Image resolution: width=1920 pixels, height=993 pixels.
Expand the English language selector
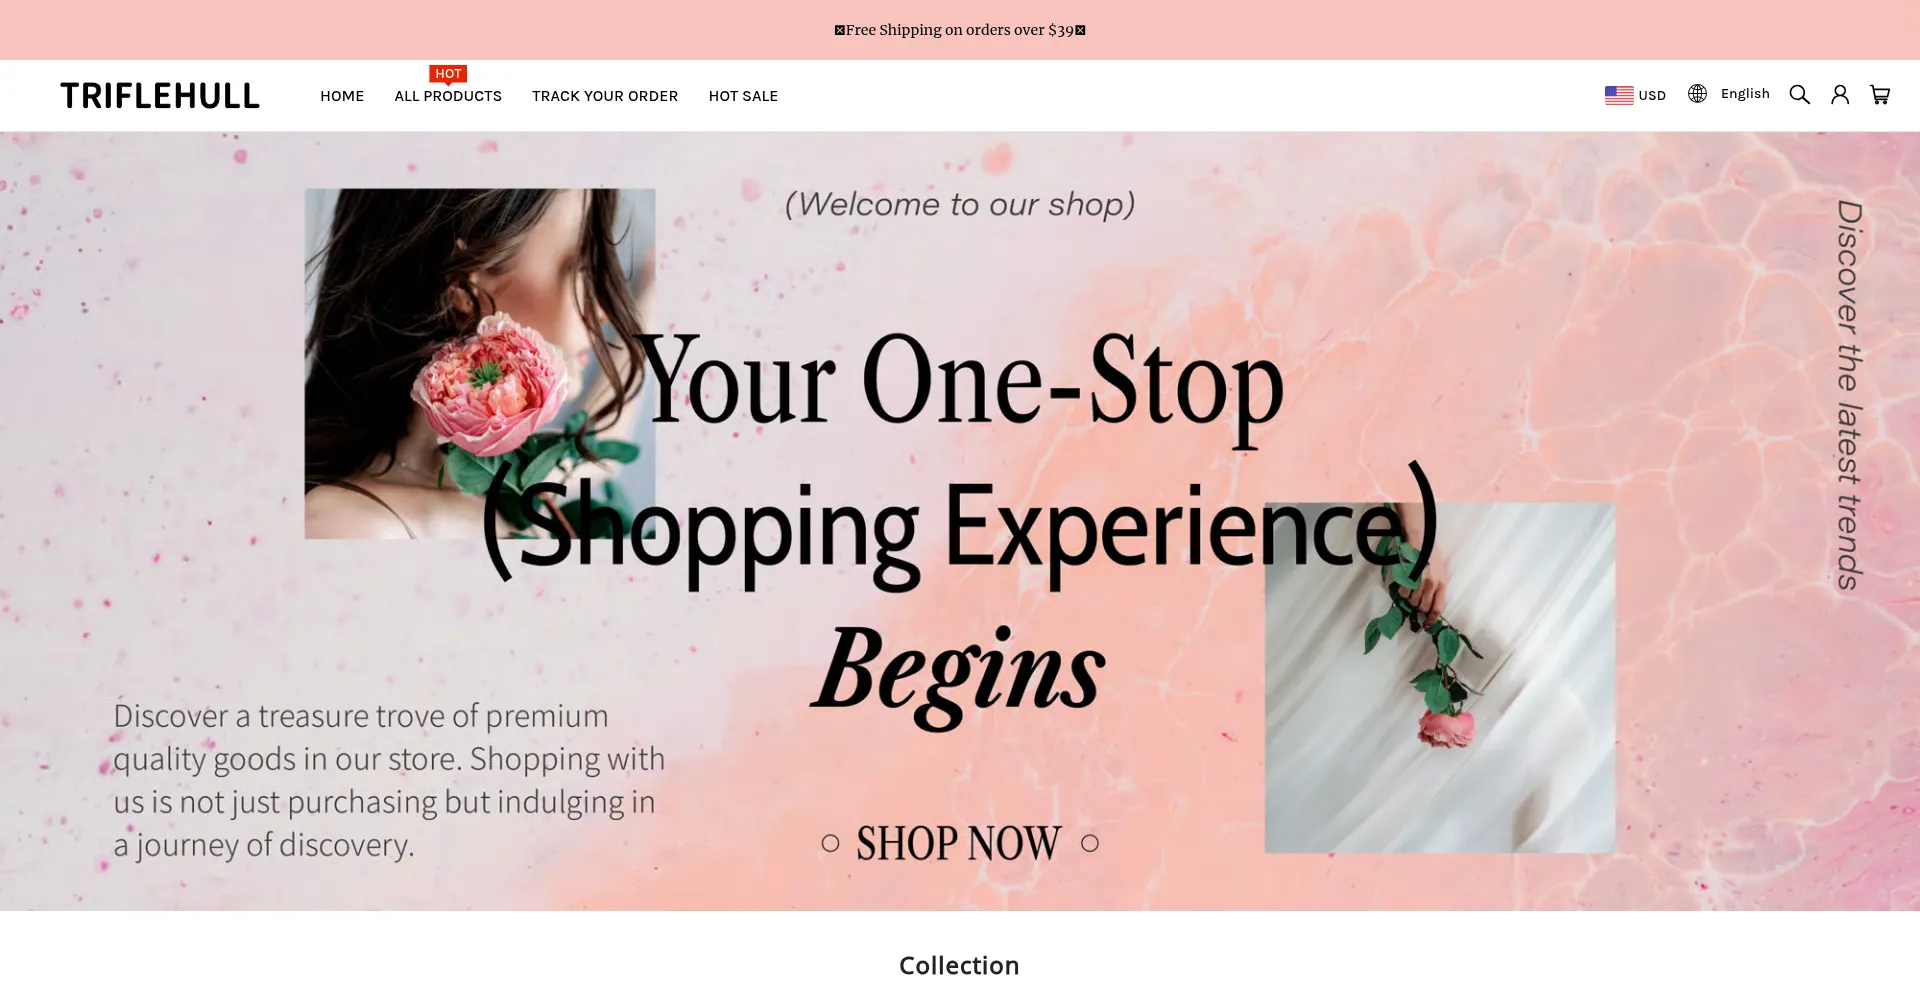(x=1729, y=94)
